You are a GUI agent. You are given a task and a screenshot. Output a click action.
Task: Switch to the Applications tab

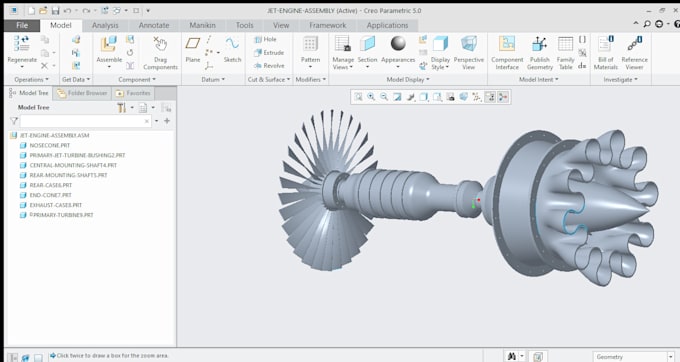point(387,26)
